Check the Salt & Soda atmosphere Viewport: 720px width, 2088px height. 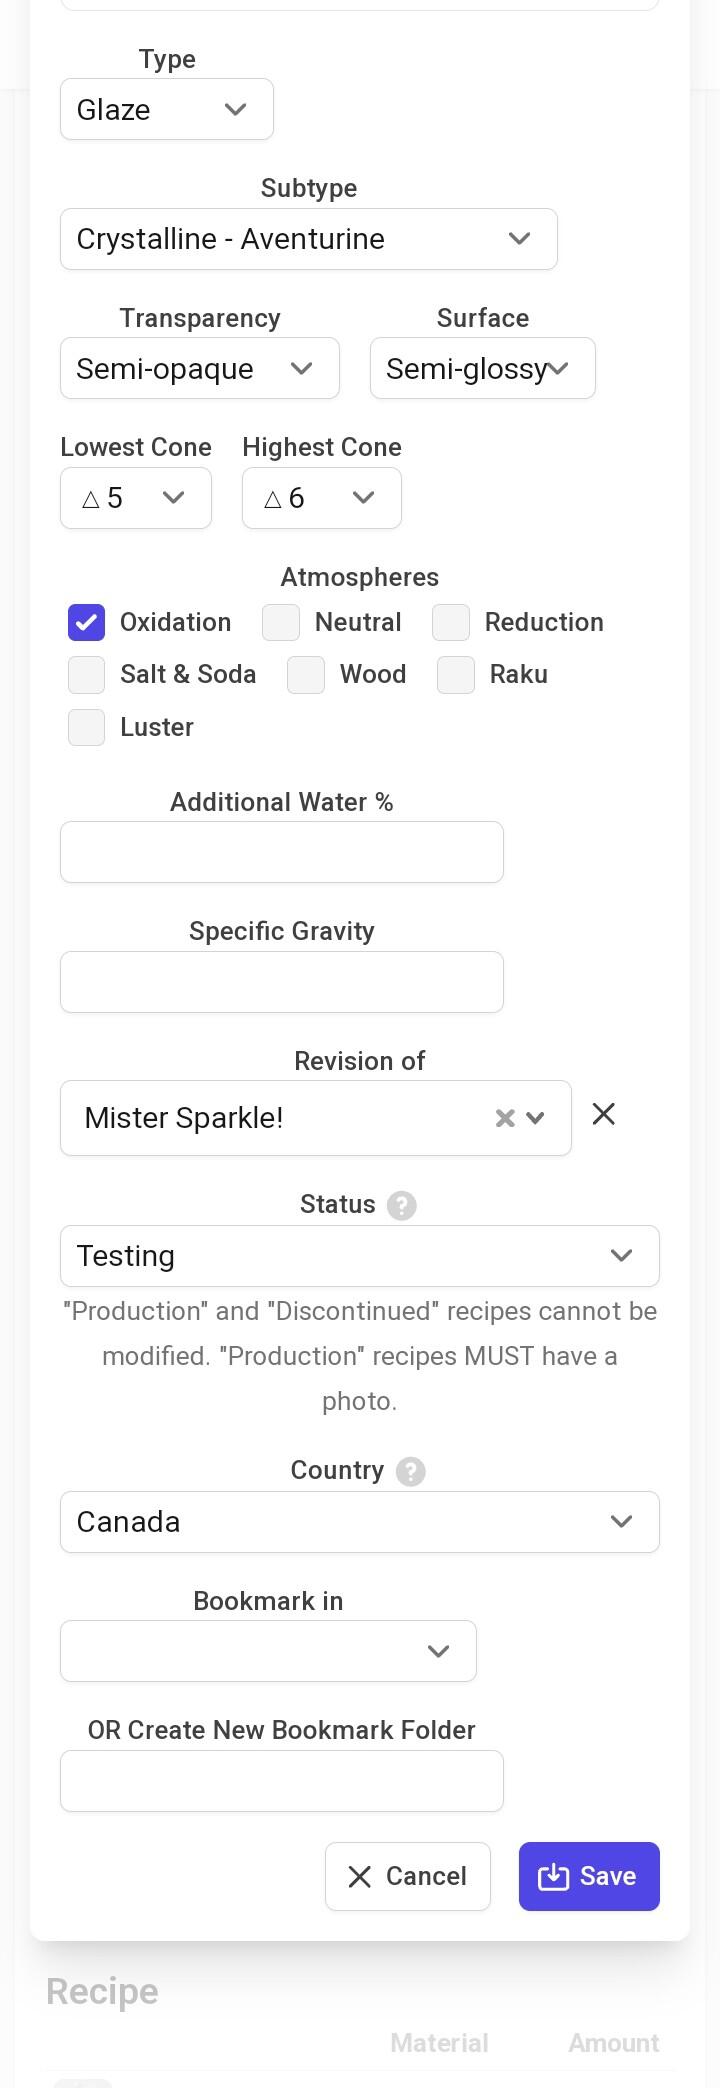pos(87,674)
